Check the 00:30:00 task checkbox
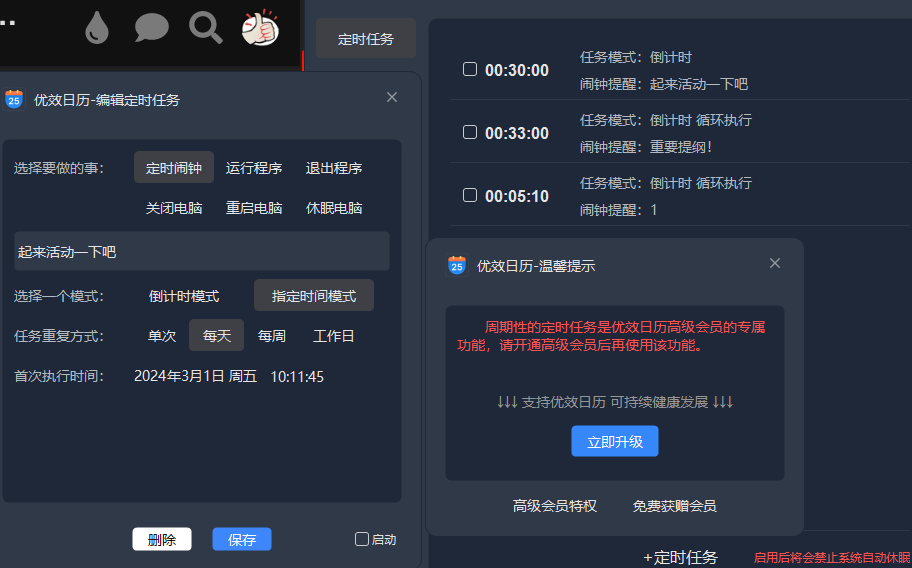The width and height of the screenshot is (912, 568). point(470,69)
